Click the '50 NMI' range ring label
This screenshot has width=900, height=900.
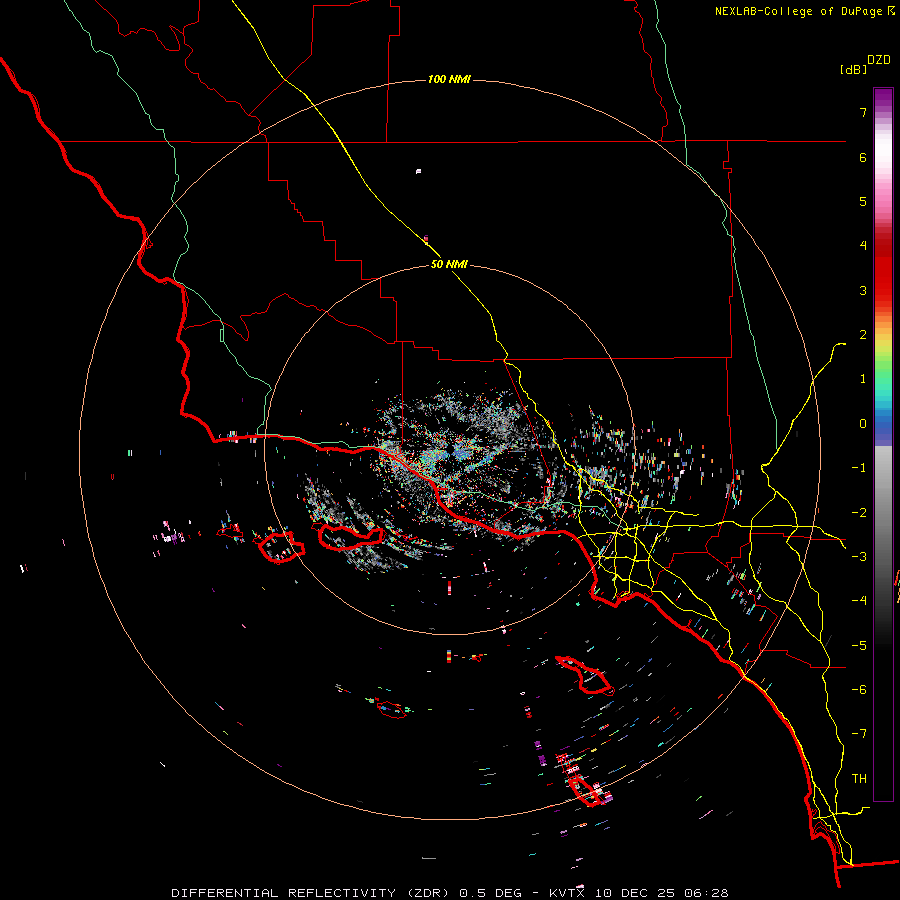[449, 265]
